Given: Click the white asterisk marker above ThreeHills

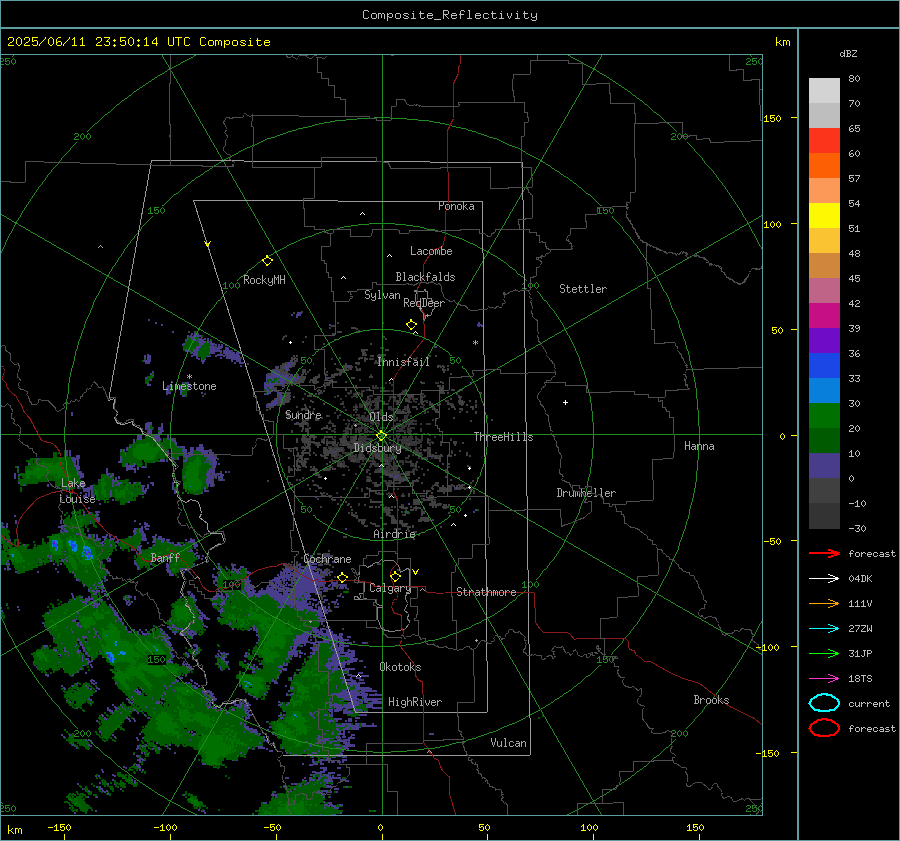Looking at the screenshot, I should tap(475, 343).
